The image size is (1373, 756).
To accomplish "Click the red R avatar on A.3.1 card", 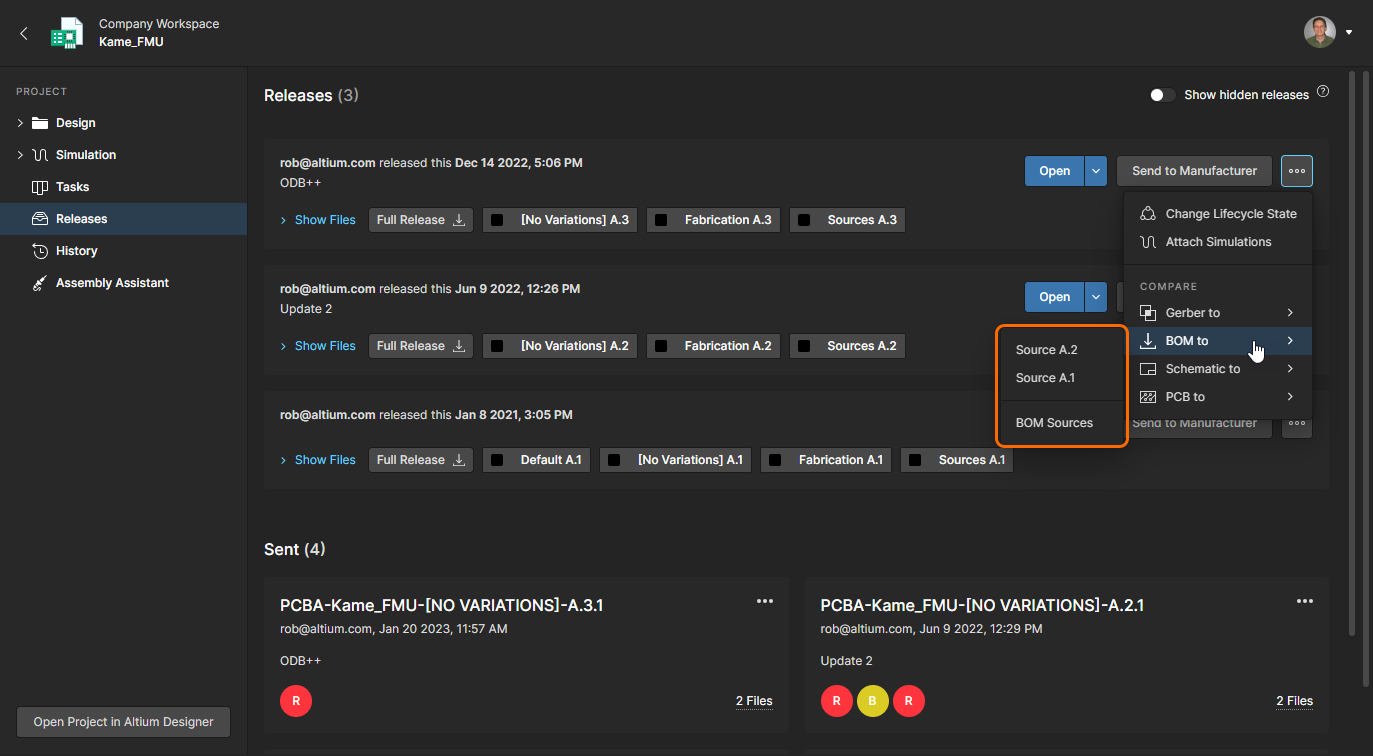I will pyautogui.click(x=296, y=701).
